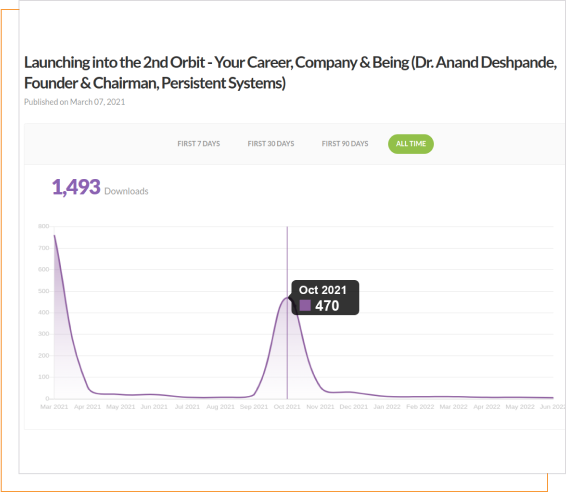The image size is (566, 492).
Task: Click the 600 y-axis value
Action: pos(44,269)
